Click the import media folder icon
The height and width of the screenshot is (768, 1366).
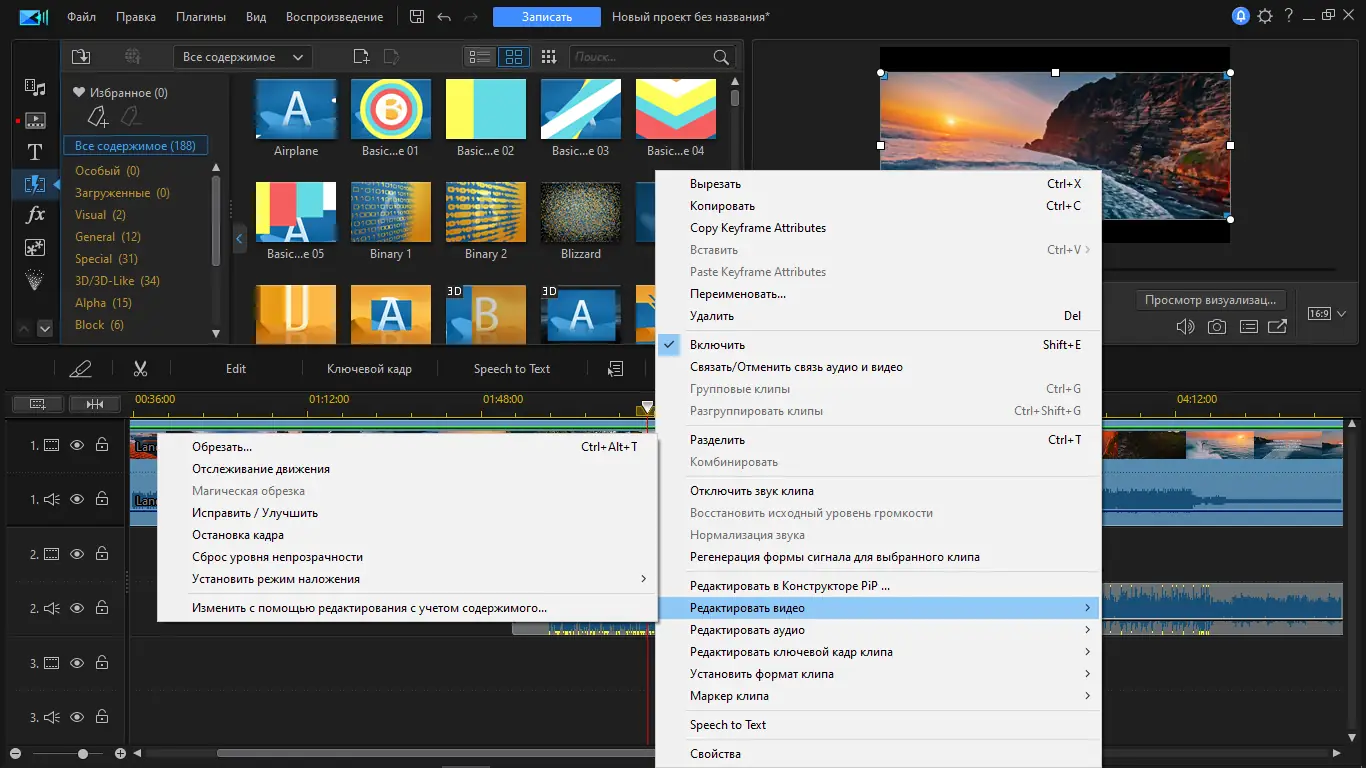(81, 57)
